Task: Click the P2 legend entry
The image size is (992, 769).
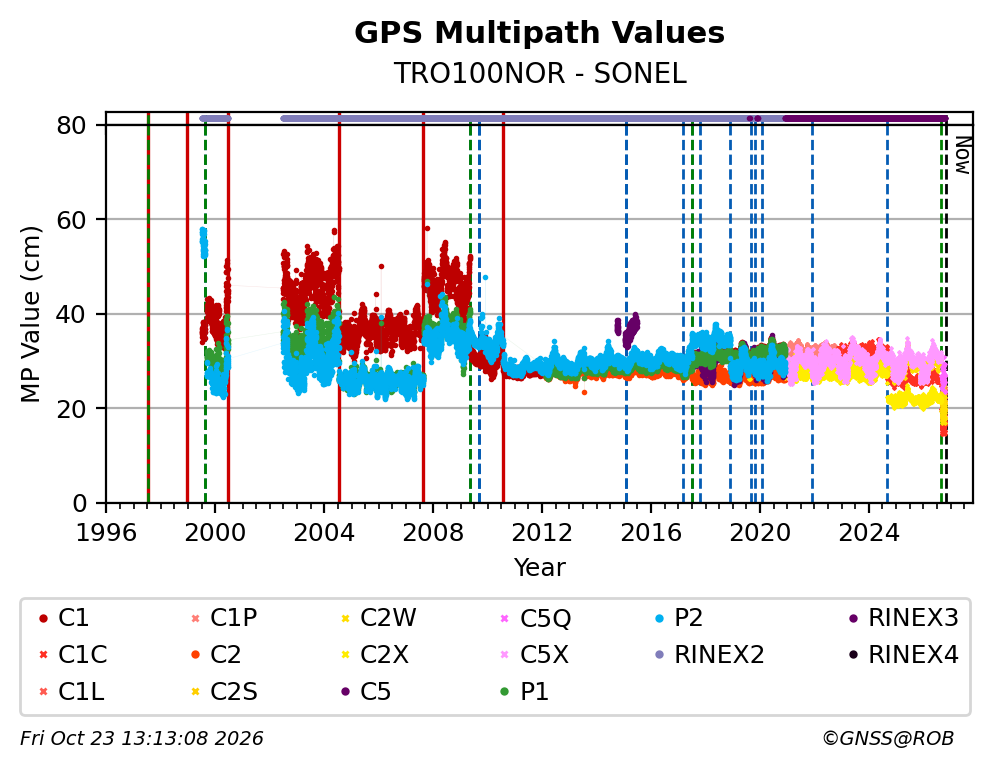Action: (x=679, y=618)
